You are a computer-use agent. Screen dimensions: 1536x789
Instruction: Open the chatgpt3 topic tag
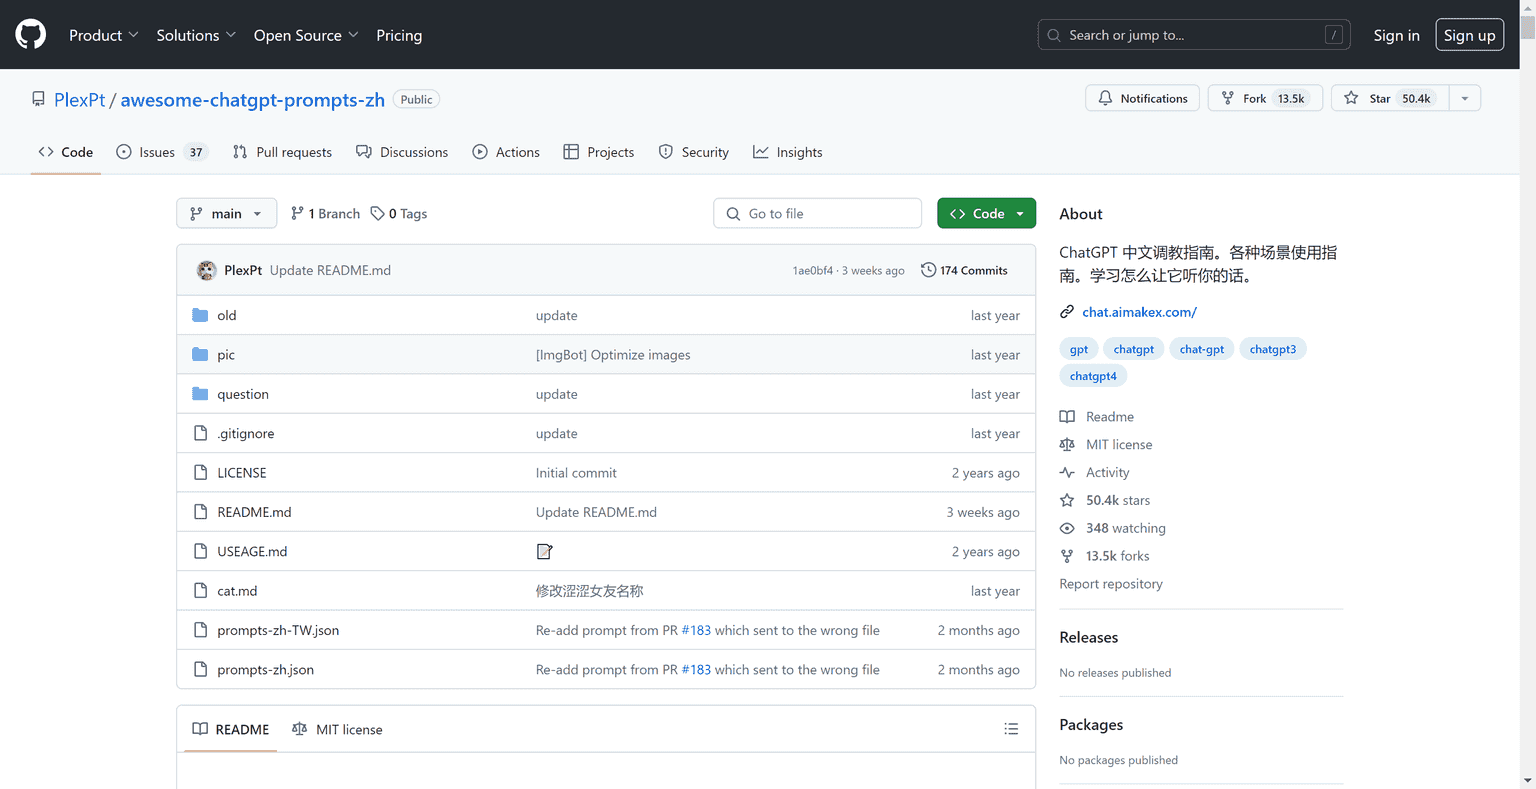(1273, 349)
